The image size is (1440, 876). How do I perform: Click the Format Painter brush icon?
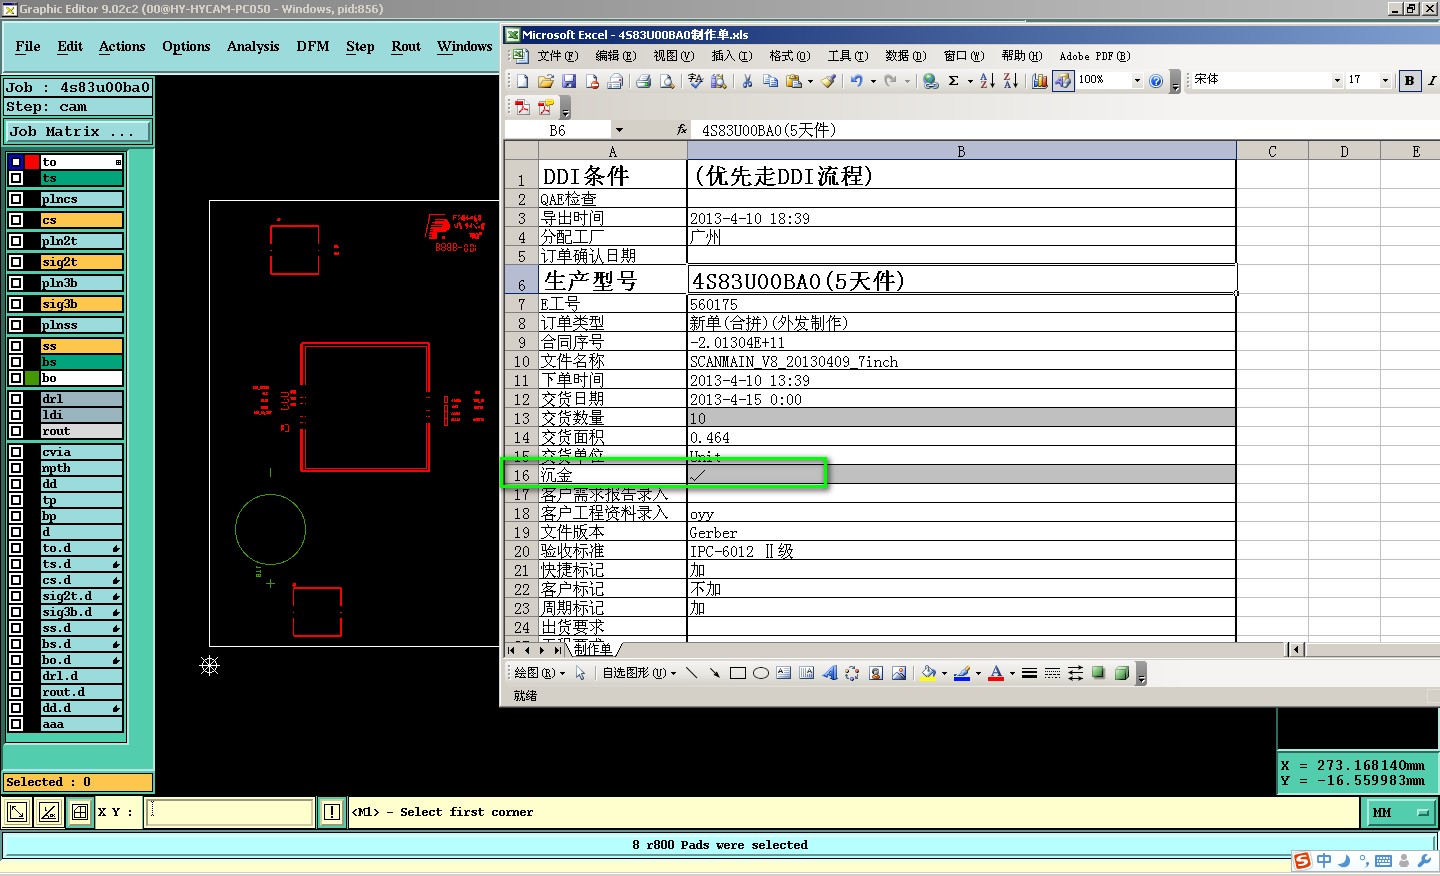pyautogui.click(x=828, y=81)
